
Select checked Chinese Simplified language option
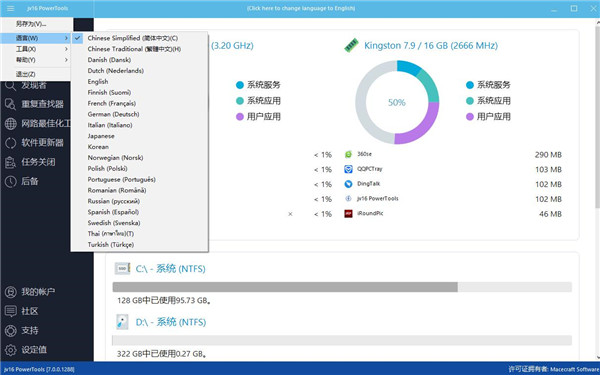click(x=140, y=38)
